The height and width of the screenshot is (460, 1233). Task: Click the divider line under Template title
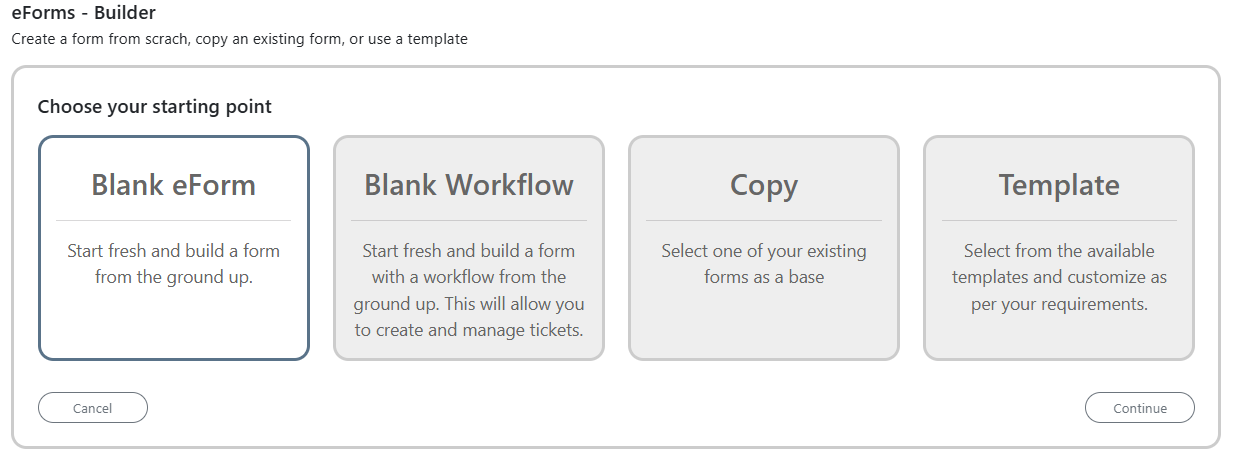pyautogui.click(x=1059, y=220)
